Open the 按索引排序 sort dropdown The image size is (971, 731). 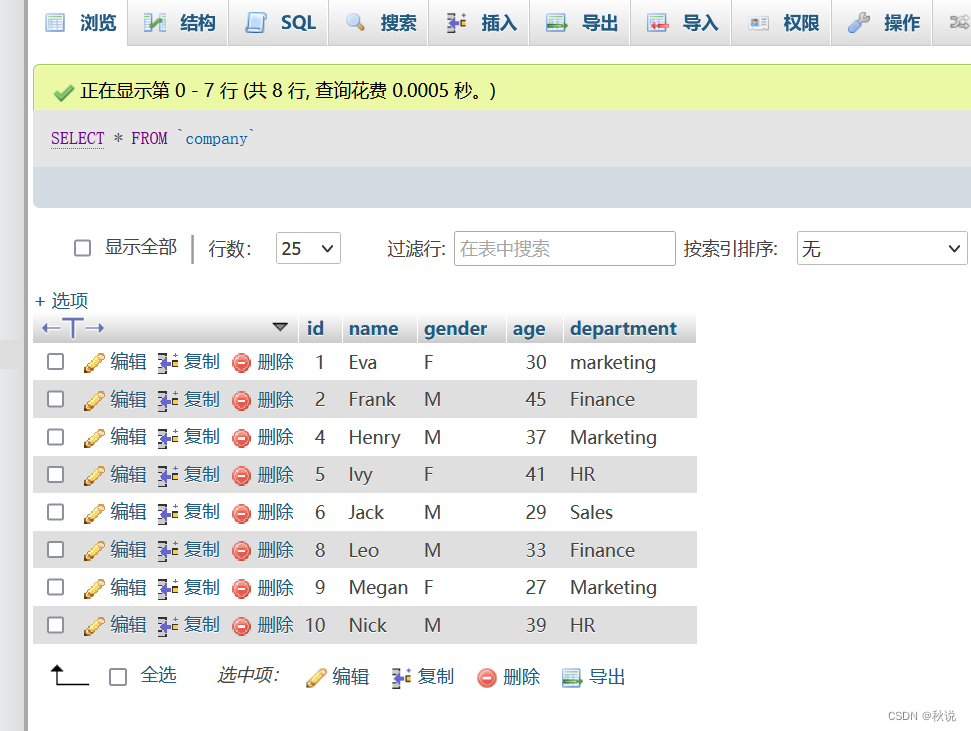coord(881,248)
